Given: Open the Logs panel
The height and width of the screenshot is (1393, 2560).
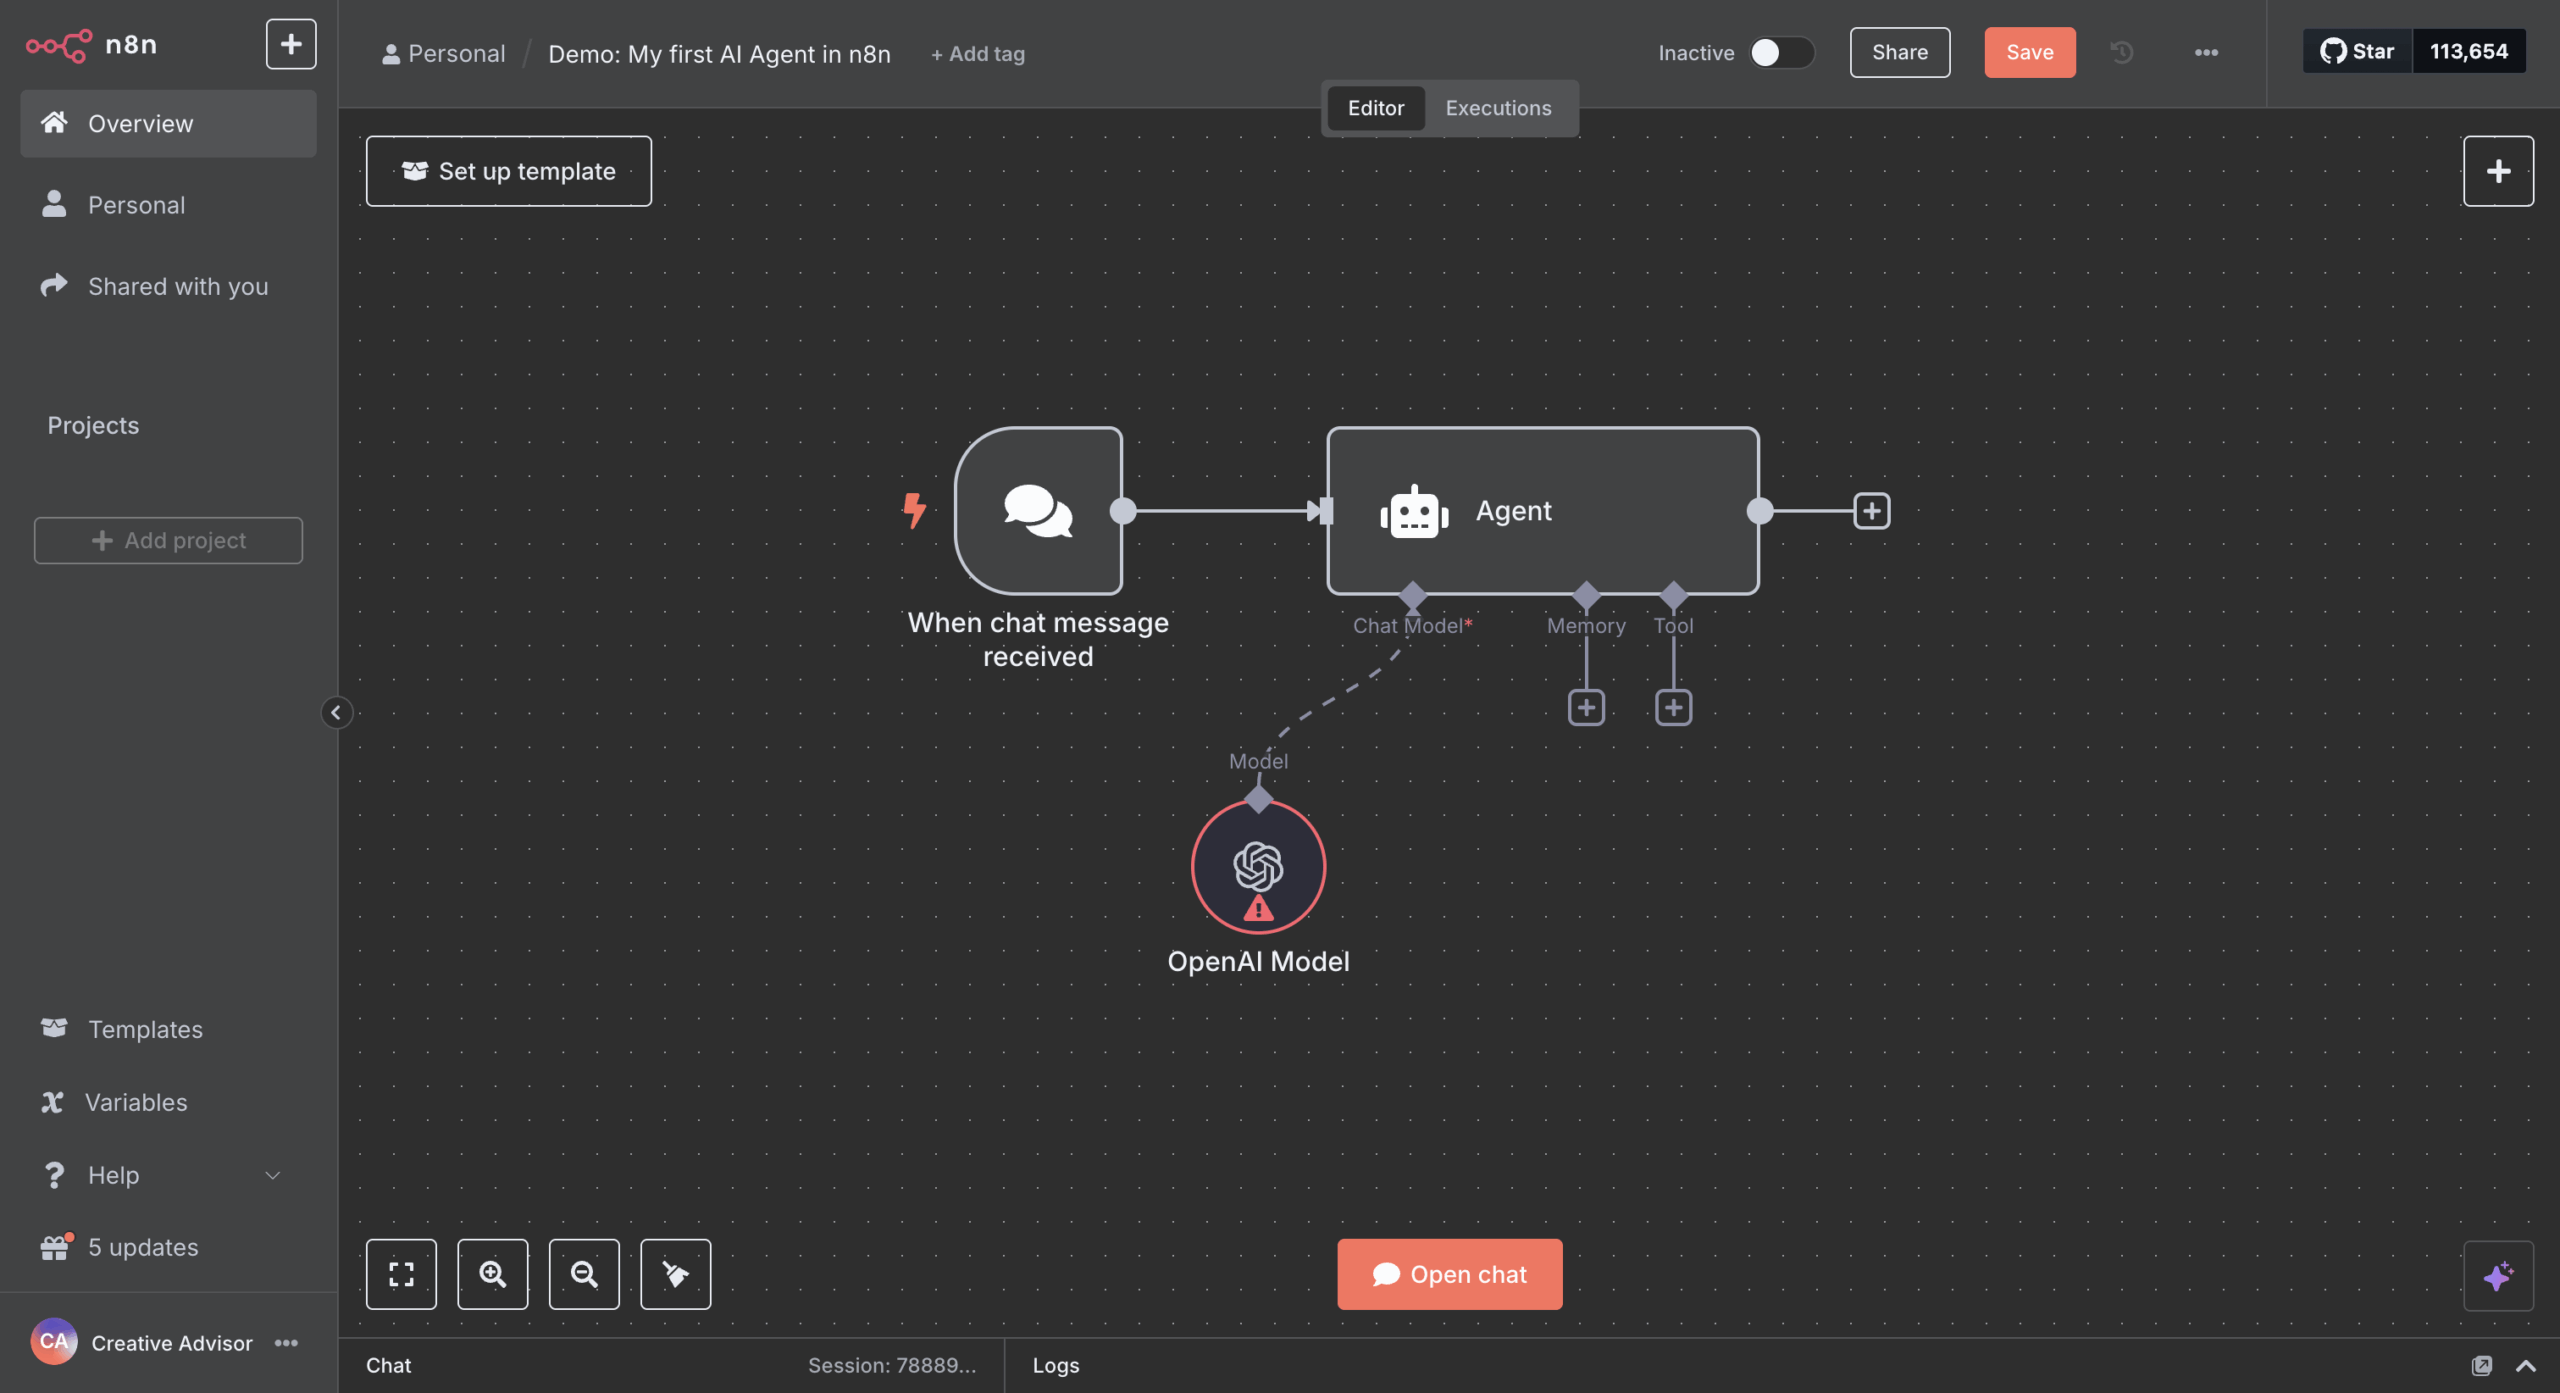Looking at the screenshot, I should [x=1055, y=1365].
